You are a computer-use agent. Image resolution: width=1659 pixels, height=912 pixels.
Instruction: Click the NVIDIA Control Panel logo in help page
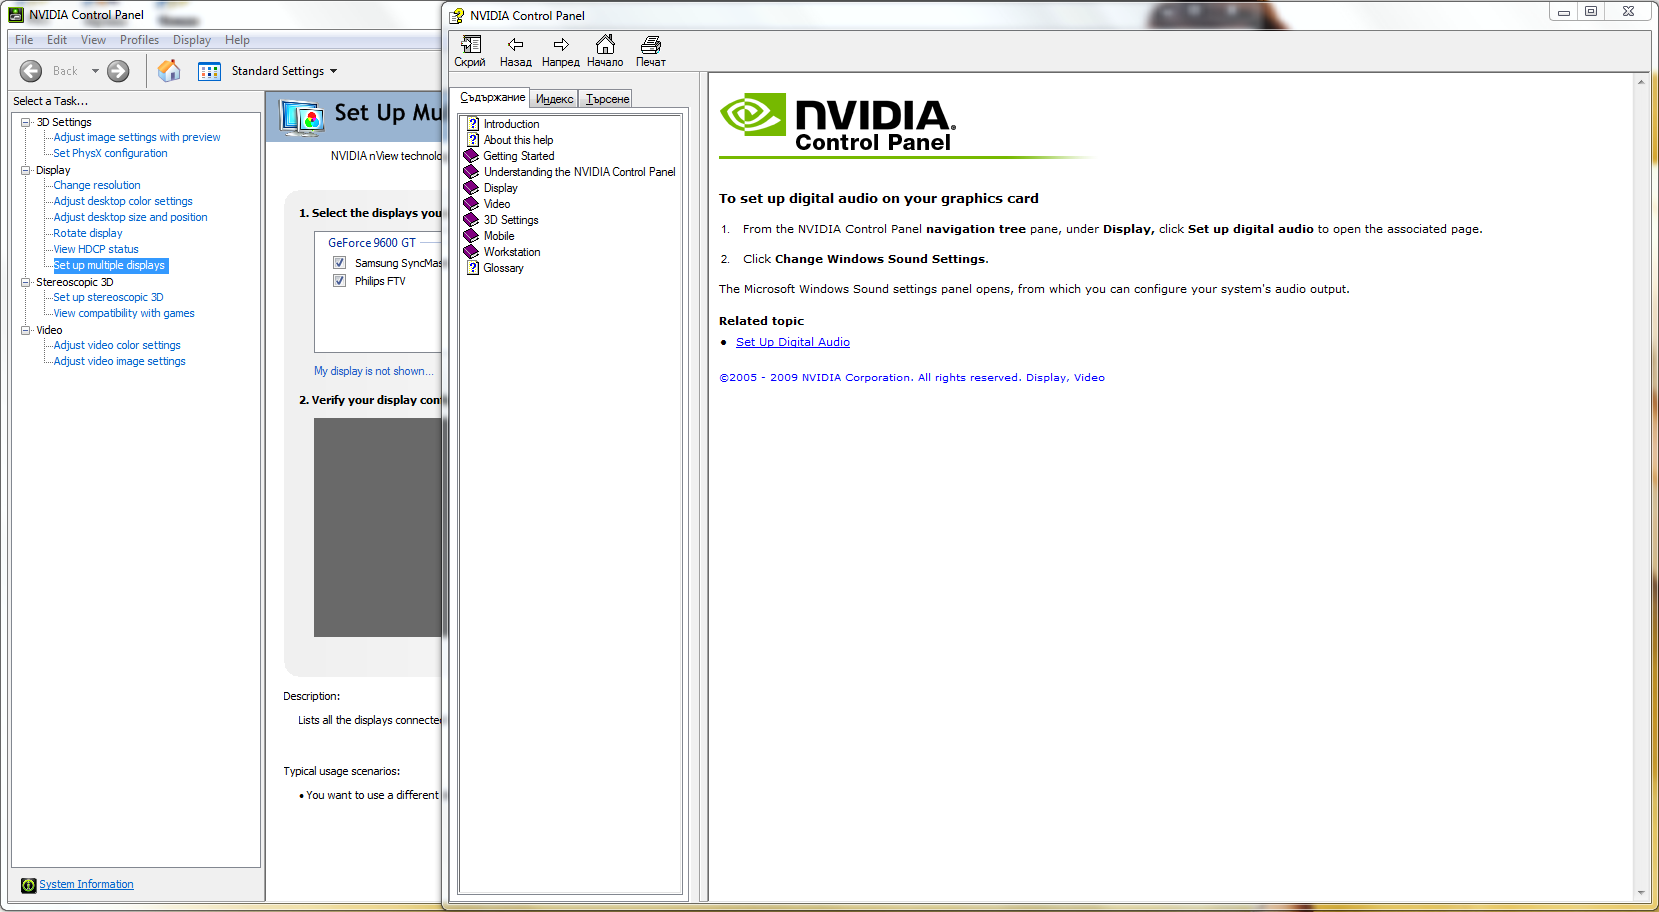(838, 123)
